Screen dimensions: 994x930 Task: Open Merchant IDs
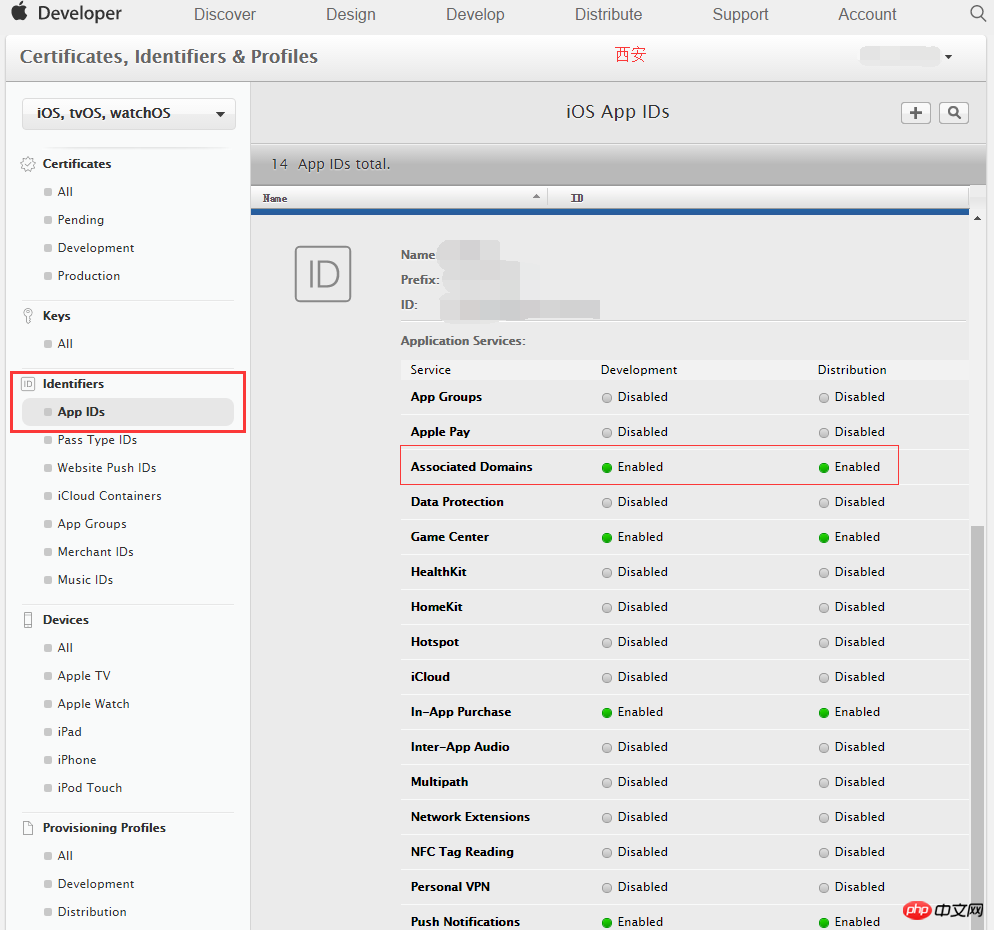pyautogui.click(x=95, y=552)
